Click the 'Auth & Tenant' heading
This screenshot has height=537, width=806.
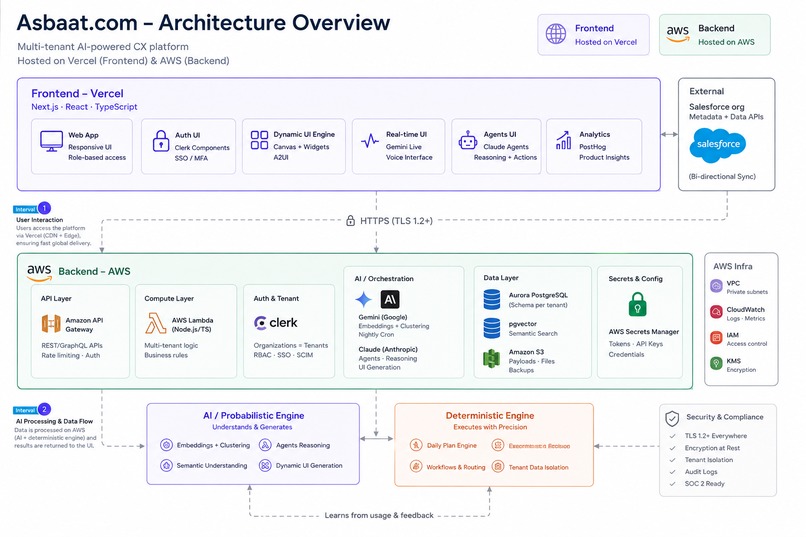pos(276,298)
